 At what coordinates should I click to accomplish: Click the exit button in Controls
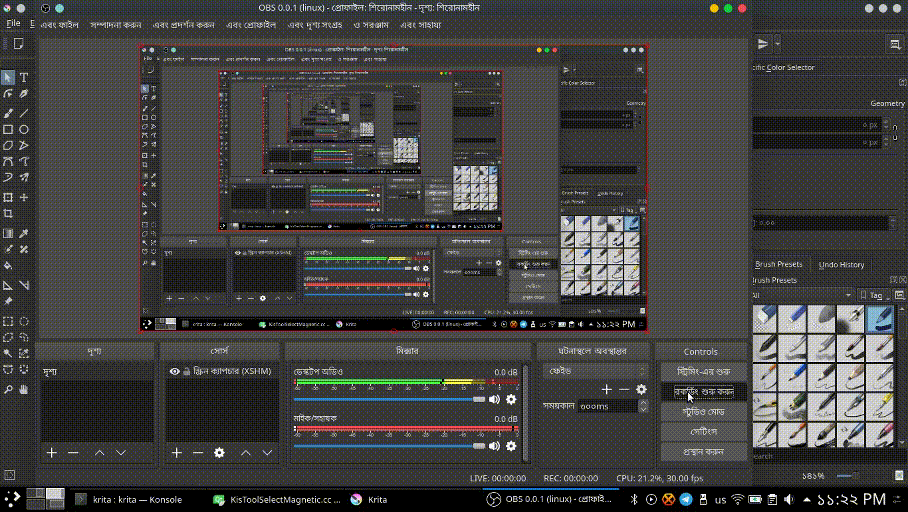(x=704, y=452)
